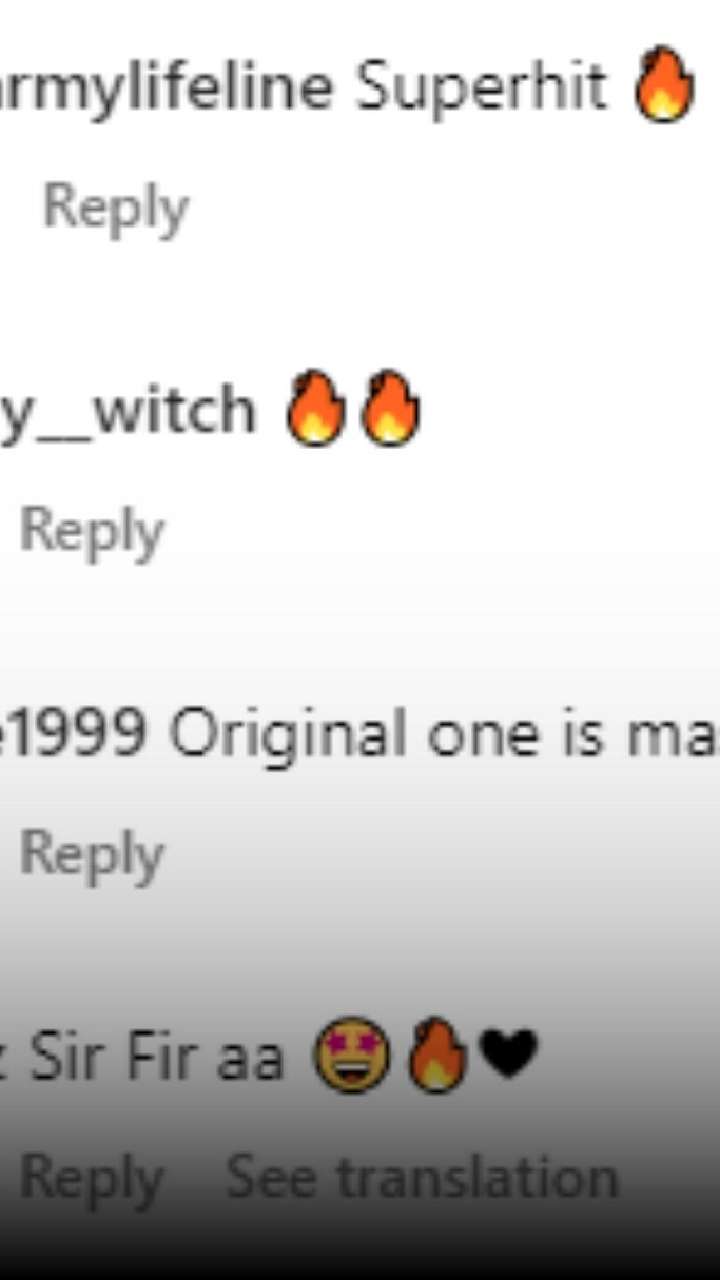This screenshot has width=720, height=1280.
Task: Reply to the y__witch comment
Action: [x=92, y=533]
